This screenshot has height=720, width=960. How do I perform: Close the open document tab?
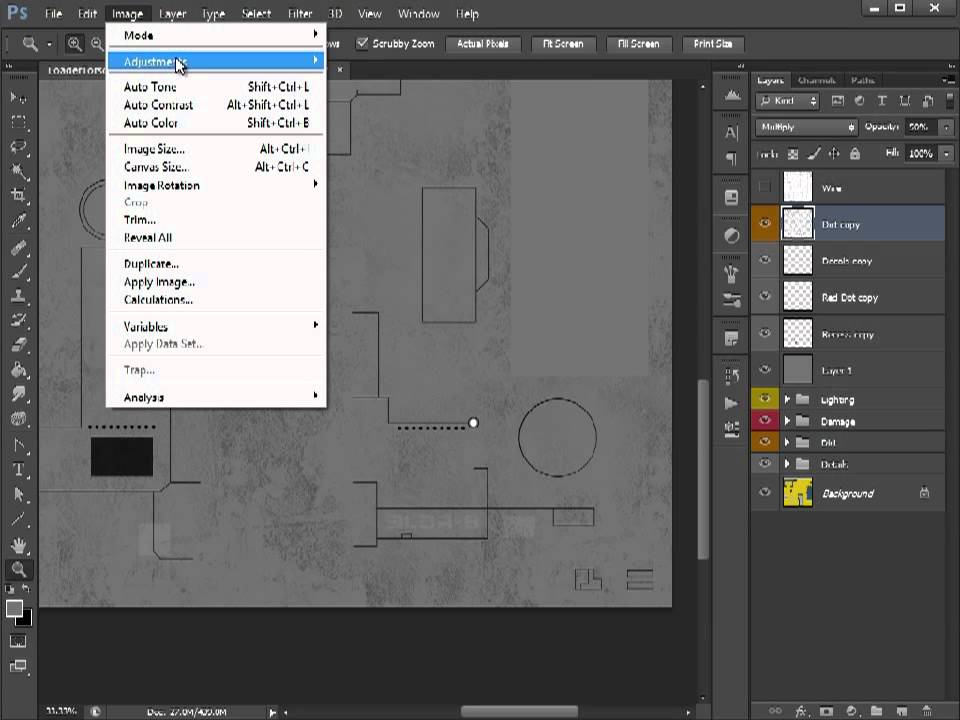(x=340, y=70)
